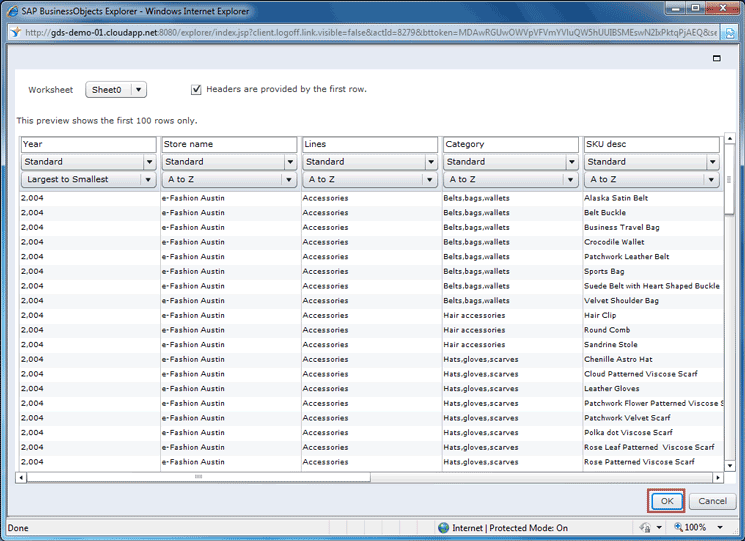Click Hats,gloves,scarves in Leather Gloves row

(481, 389)
